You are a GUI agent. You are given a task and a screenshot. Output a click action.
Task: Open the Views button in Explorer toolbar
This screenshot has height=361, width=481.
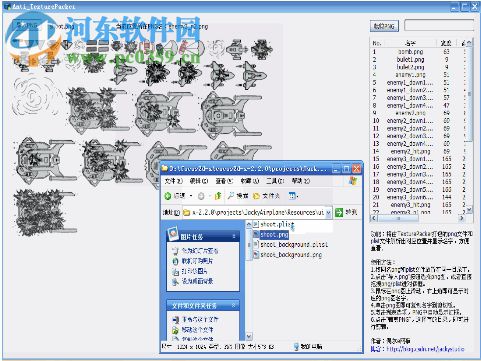293,196
